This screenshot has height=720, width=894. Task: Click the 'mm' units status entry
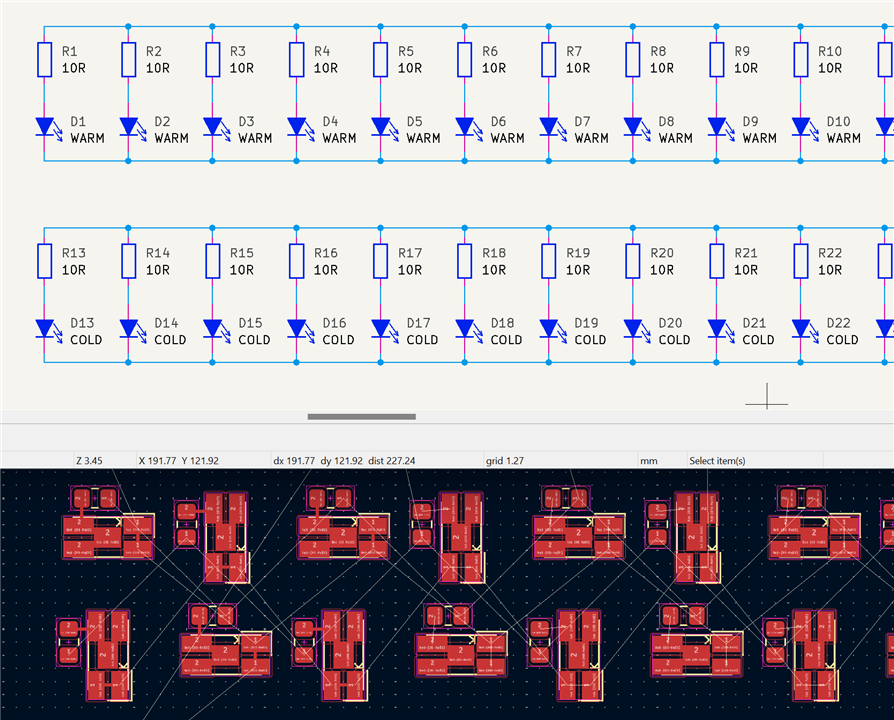(x=649, y=461)
